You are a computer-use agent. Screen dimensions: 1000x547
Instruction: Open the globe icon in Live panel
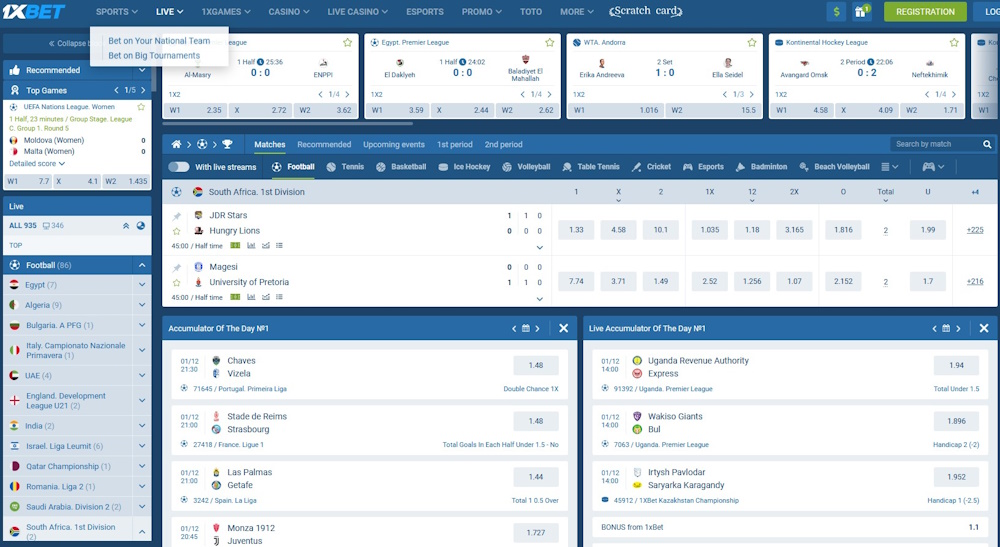pos(141,226)
